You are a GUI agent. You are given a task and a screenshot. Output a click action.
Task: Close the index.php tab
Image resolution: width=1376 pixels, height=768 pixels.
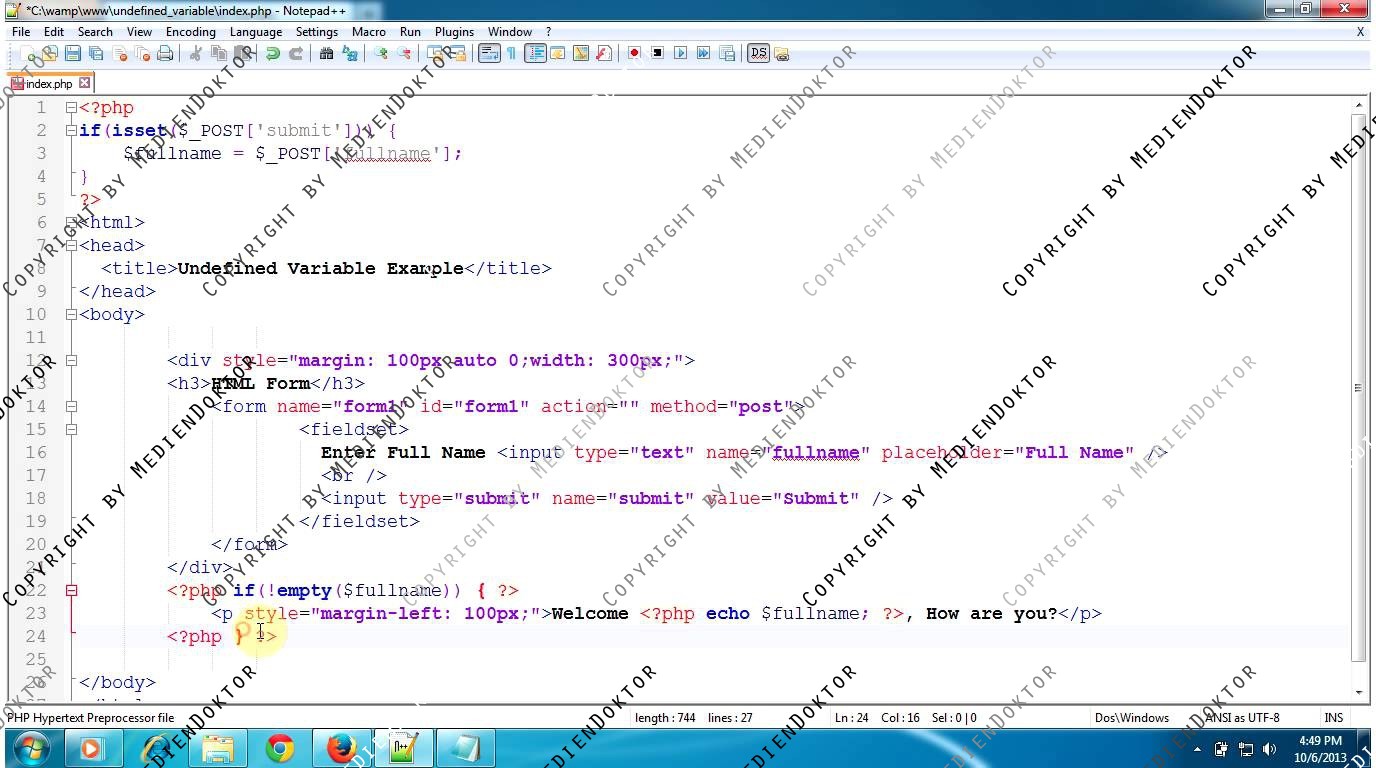pos(85,84)
